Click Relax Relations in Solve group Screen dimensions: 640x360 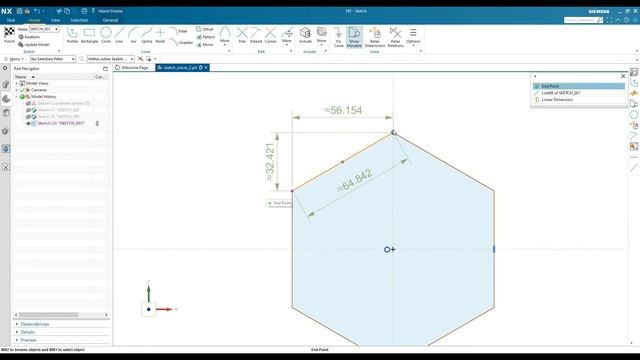click(395, 37)
